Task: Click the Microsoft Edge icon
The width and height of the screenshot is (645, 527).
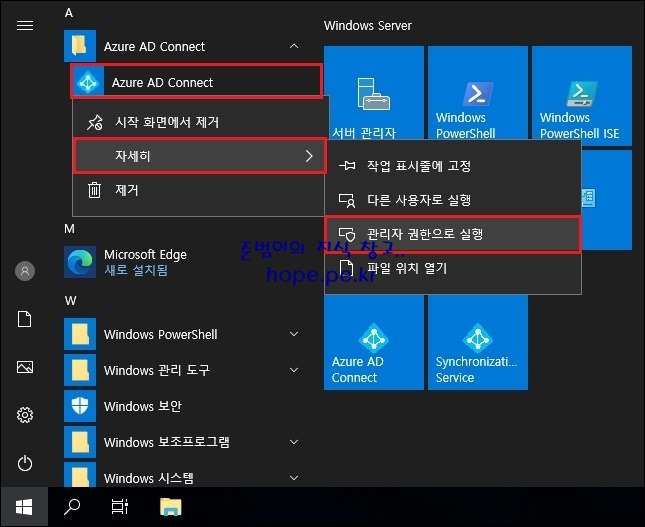Action: point(80,262)
